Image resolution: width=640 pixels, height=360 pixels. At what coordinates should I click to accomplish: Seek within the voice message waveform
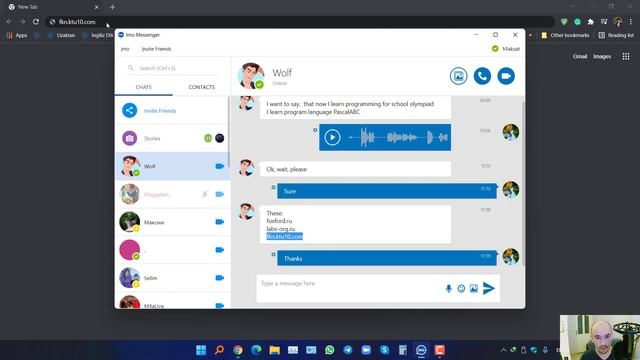pos(398,138)
